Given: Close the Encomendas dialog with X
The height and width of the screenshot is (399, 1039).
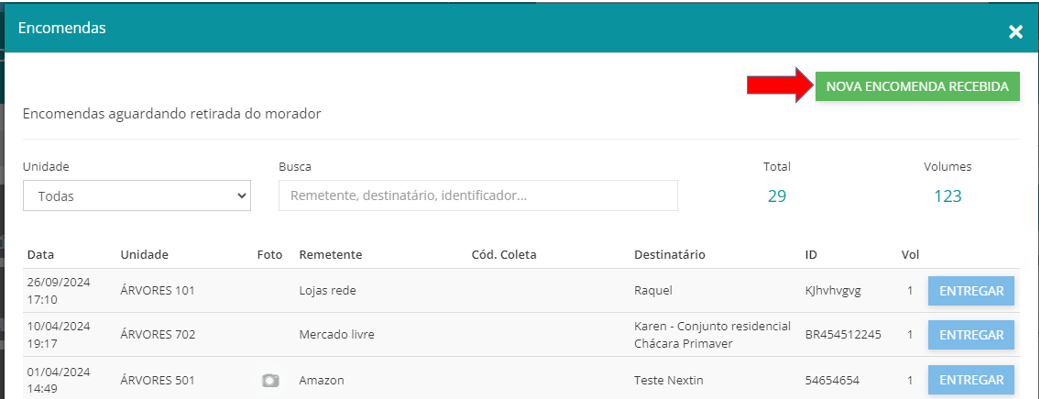Looking at the screenshot, I should pyautogui.click(x=1015, y=32).
